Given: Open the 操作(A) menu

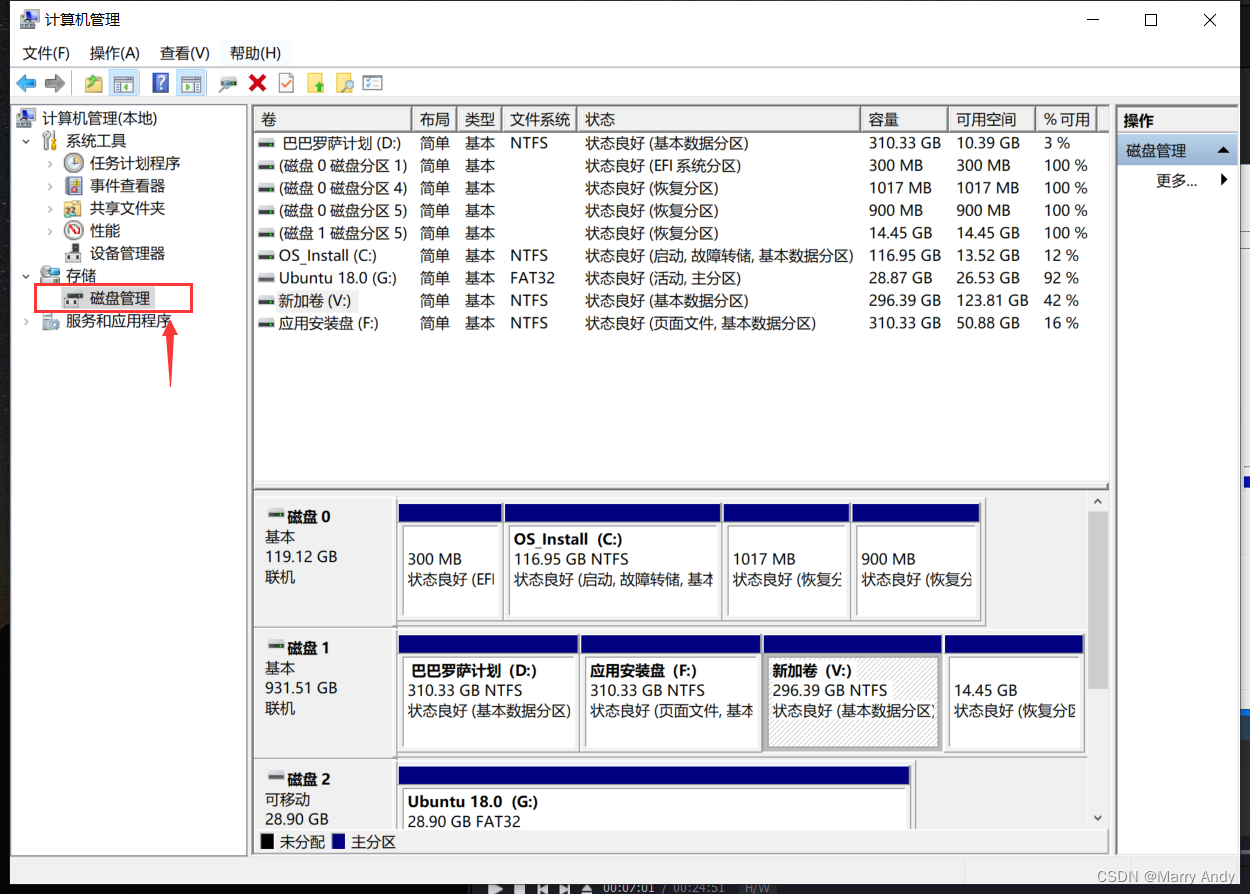Looking at the screenshot, I should coord(114,53).
